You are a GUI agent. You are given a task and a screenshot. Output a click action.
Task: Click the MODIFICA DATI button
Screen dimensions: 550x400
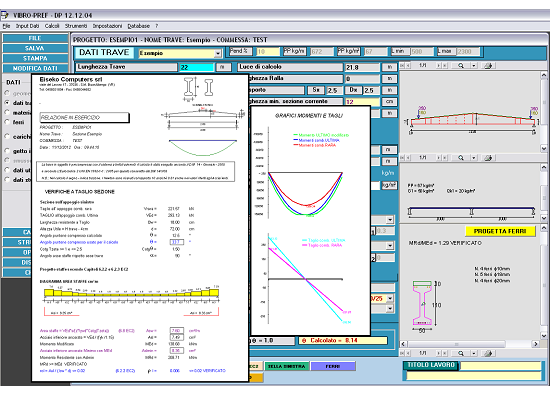35,68
